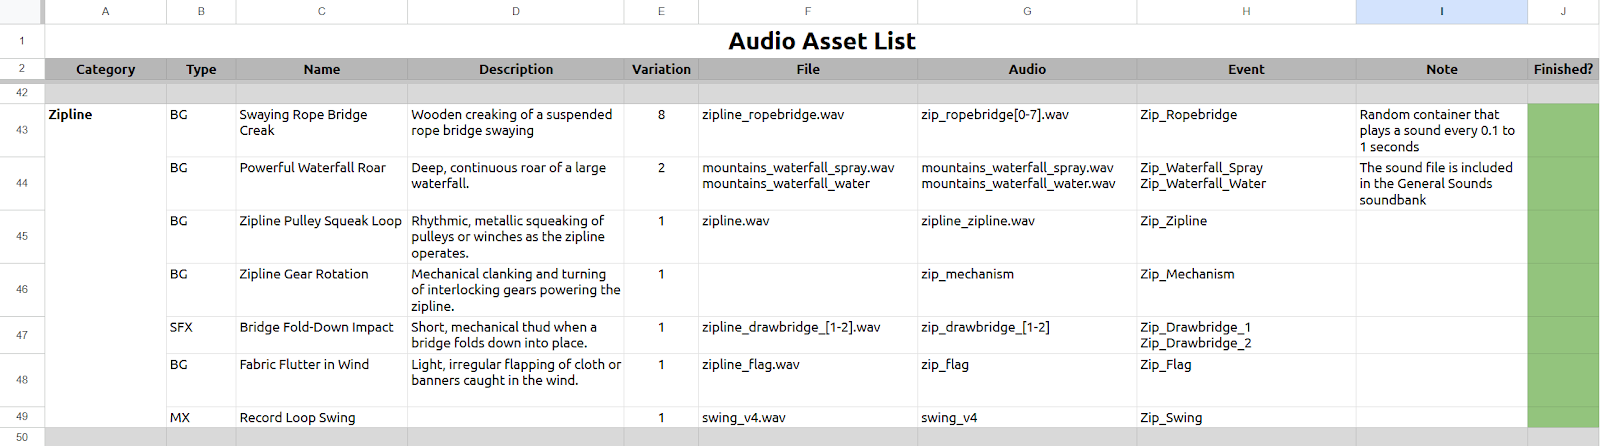Select the row 50 header number
Viewport: 1600px width, 446px height.
click(x=22, y=437)
